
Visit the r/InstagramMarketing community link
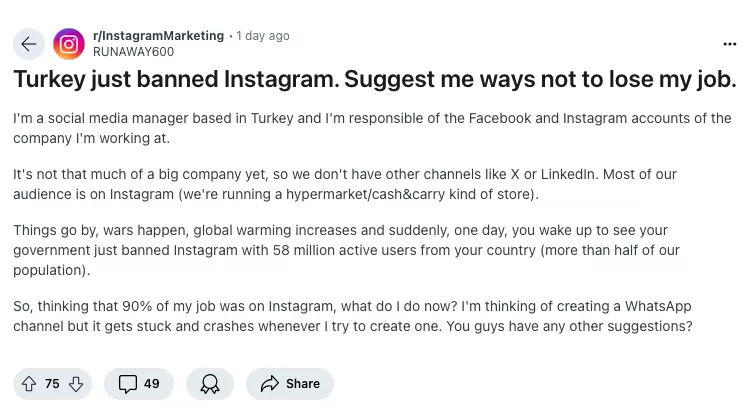point(157,35)
